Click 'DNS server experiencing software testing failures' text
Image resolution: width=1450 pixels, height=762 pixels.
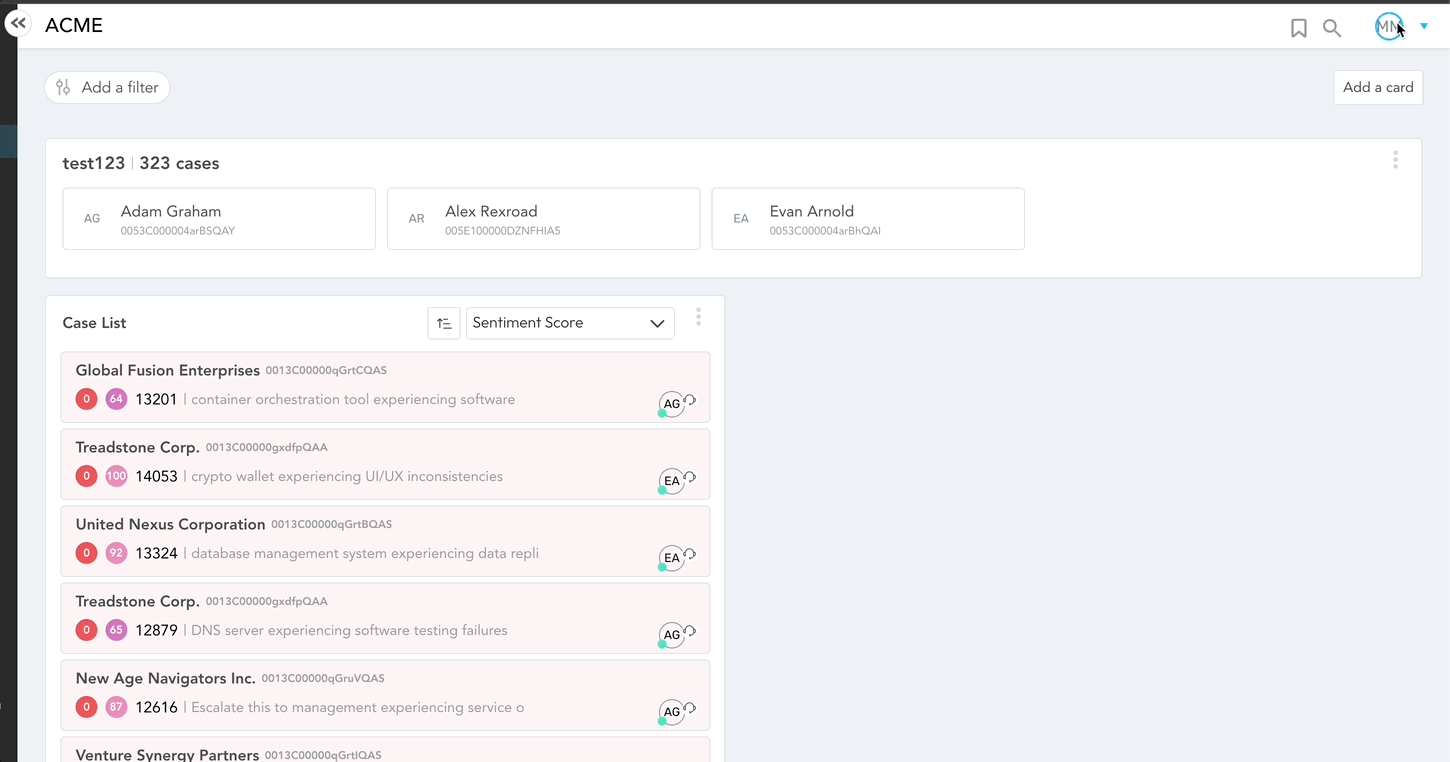click(349, 630)
